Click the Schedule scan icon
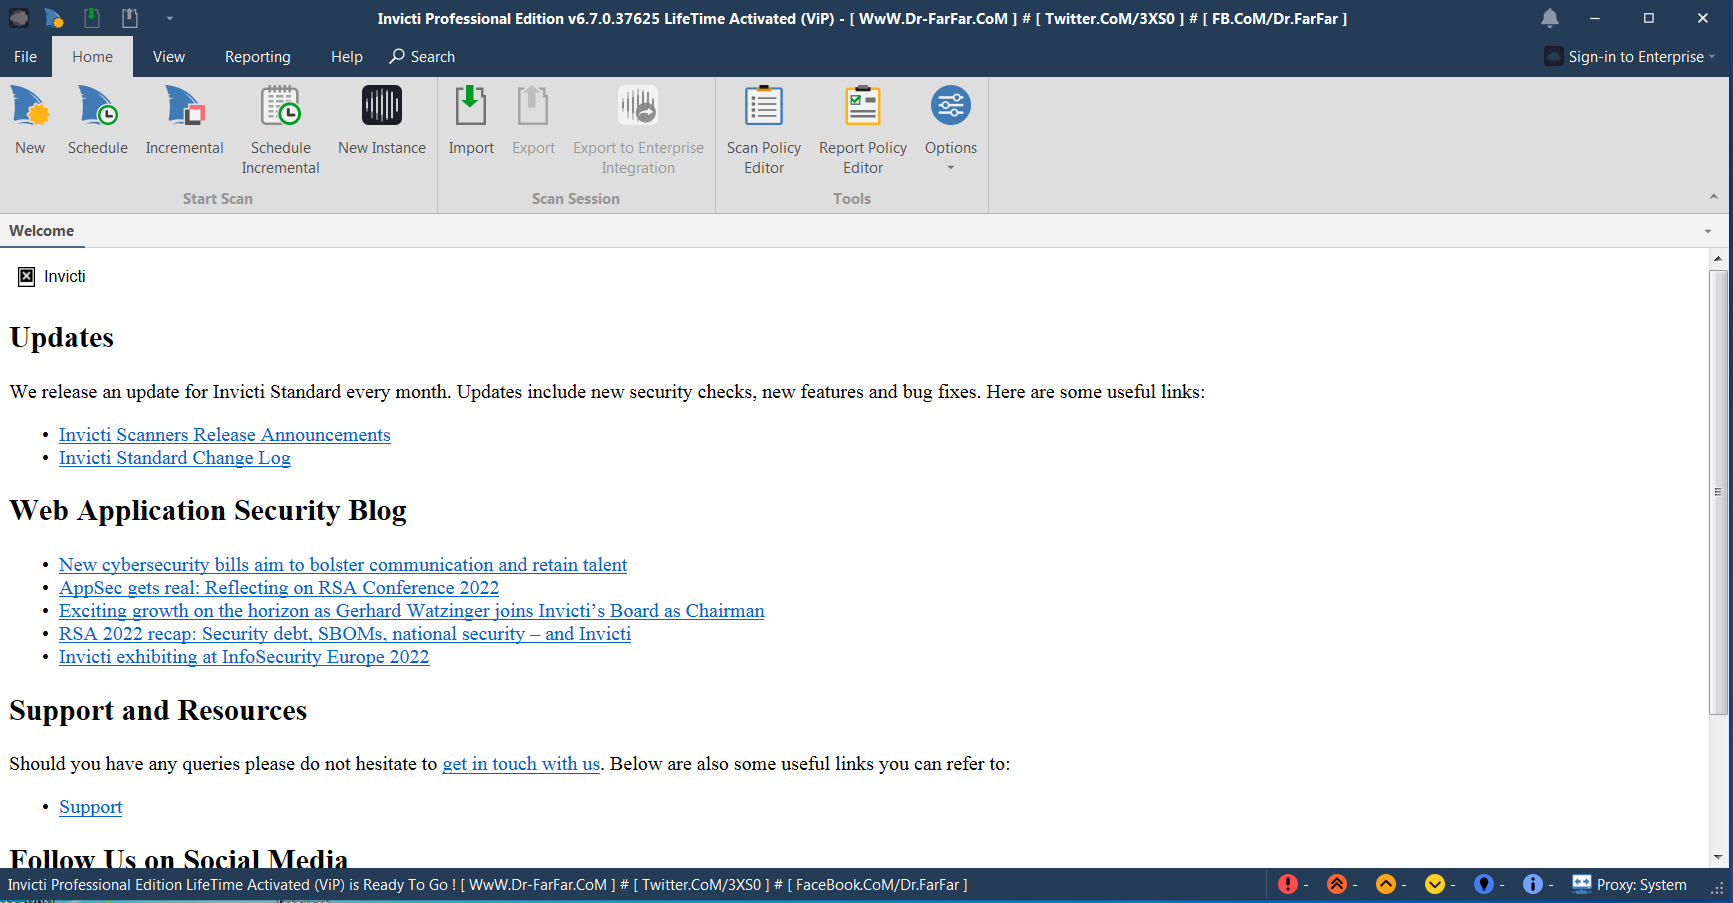Image resolution: width=1733 pixels, height=903 pixels. [97, 120]
